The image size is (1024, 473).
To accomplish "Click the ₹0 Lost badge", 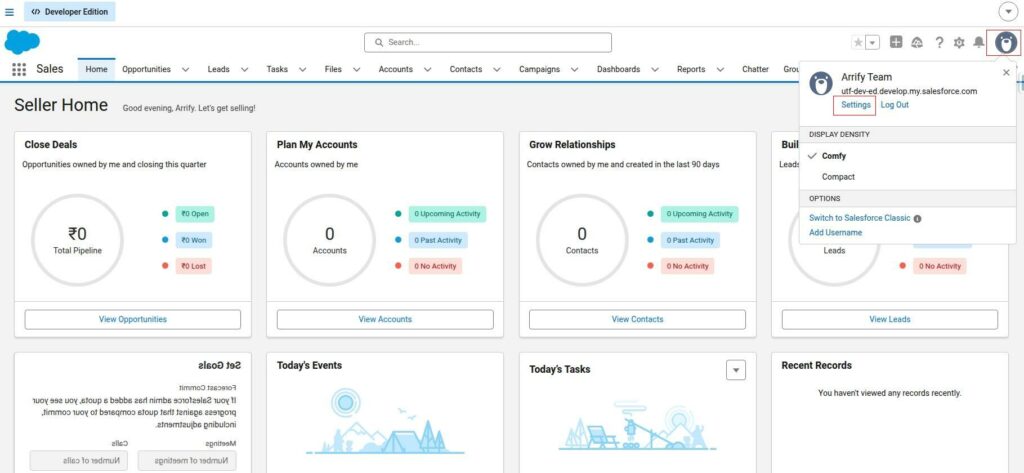I will (194, 267).
